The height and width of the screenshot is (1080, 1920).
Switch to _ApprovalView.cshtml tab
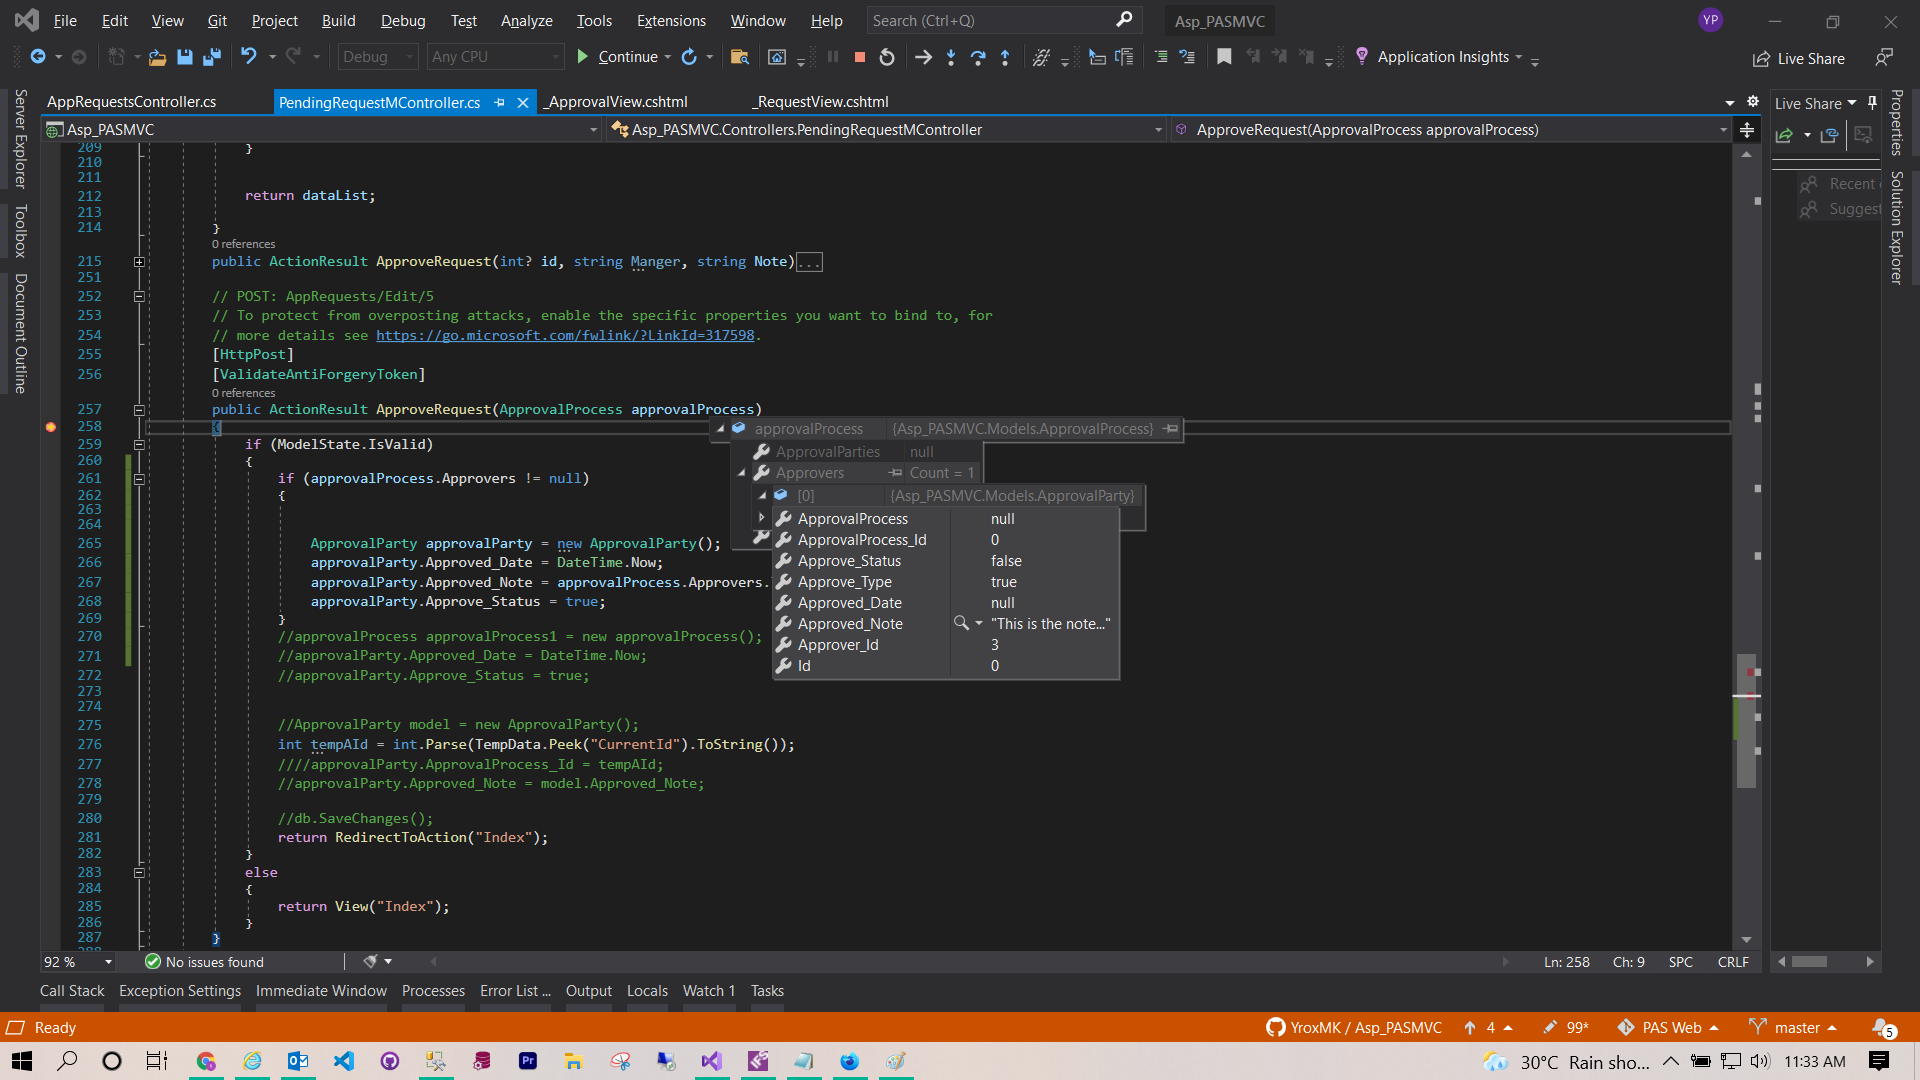tap(616, 102)
